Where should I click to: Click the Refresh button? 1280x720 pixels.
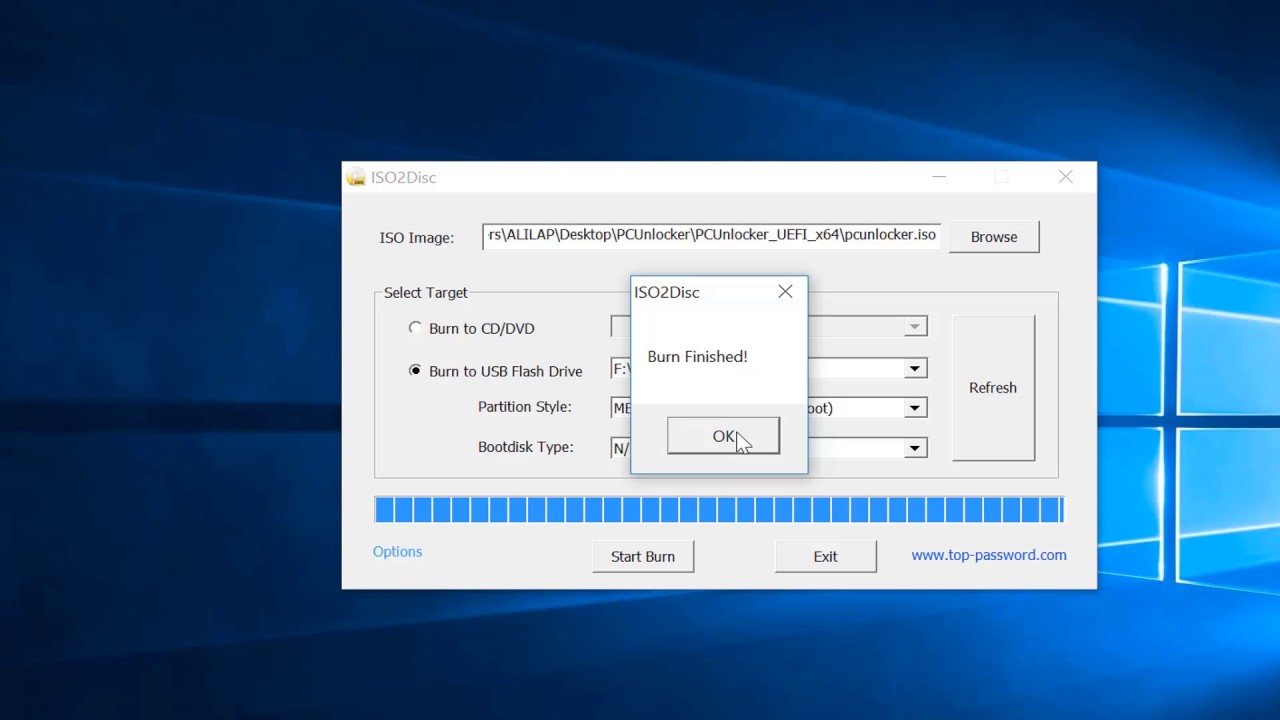[x=993, y=388]
